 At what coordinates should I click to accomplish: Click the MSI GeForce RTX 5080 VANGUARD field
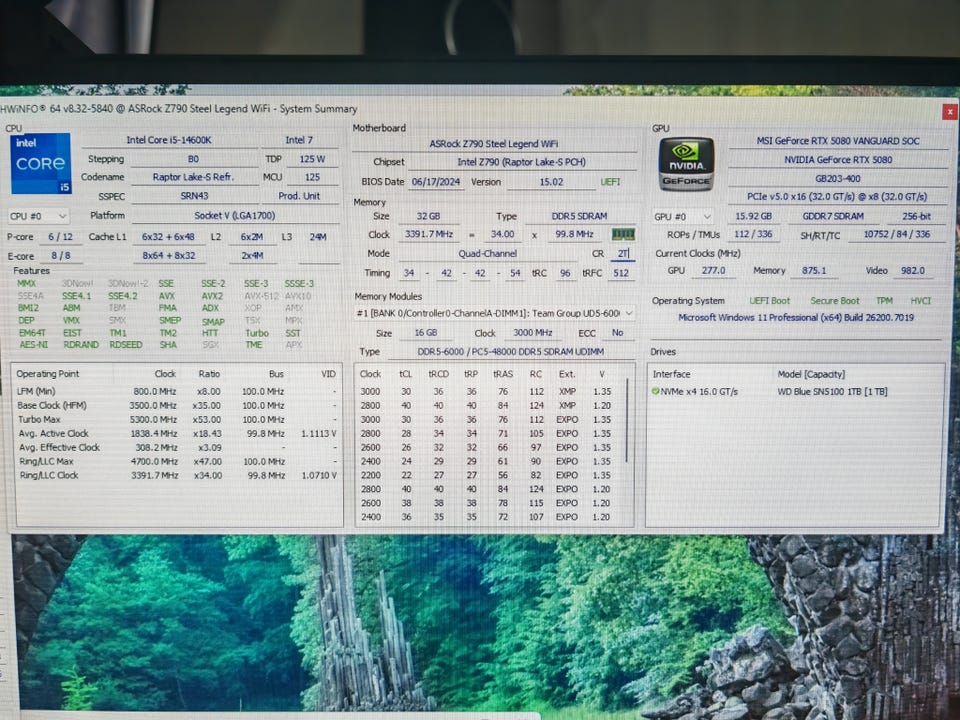click(838, 142)
